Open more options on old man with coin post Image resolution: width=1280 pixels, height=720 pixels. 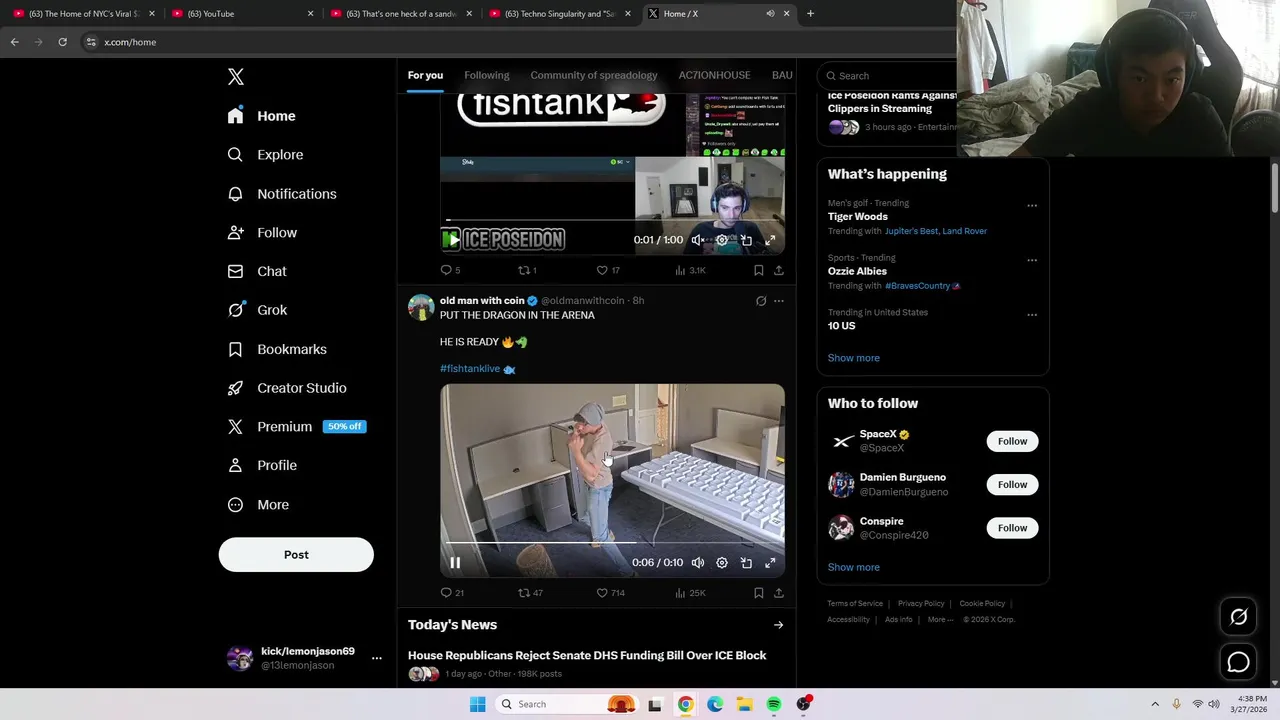[779, 301]
